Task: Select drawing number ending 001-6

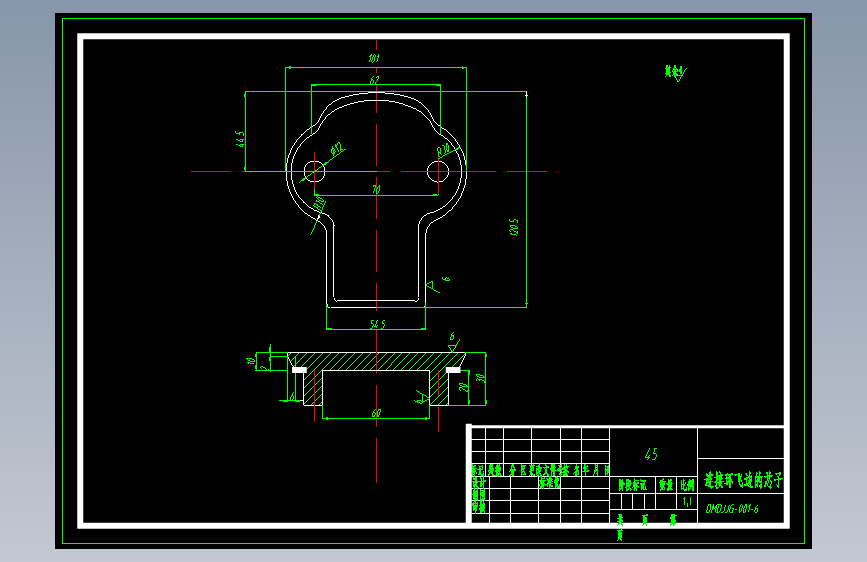Action: tap(732, 509)
